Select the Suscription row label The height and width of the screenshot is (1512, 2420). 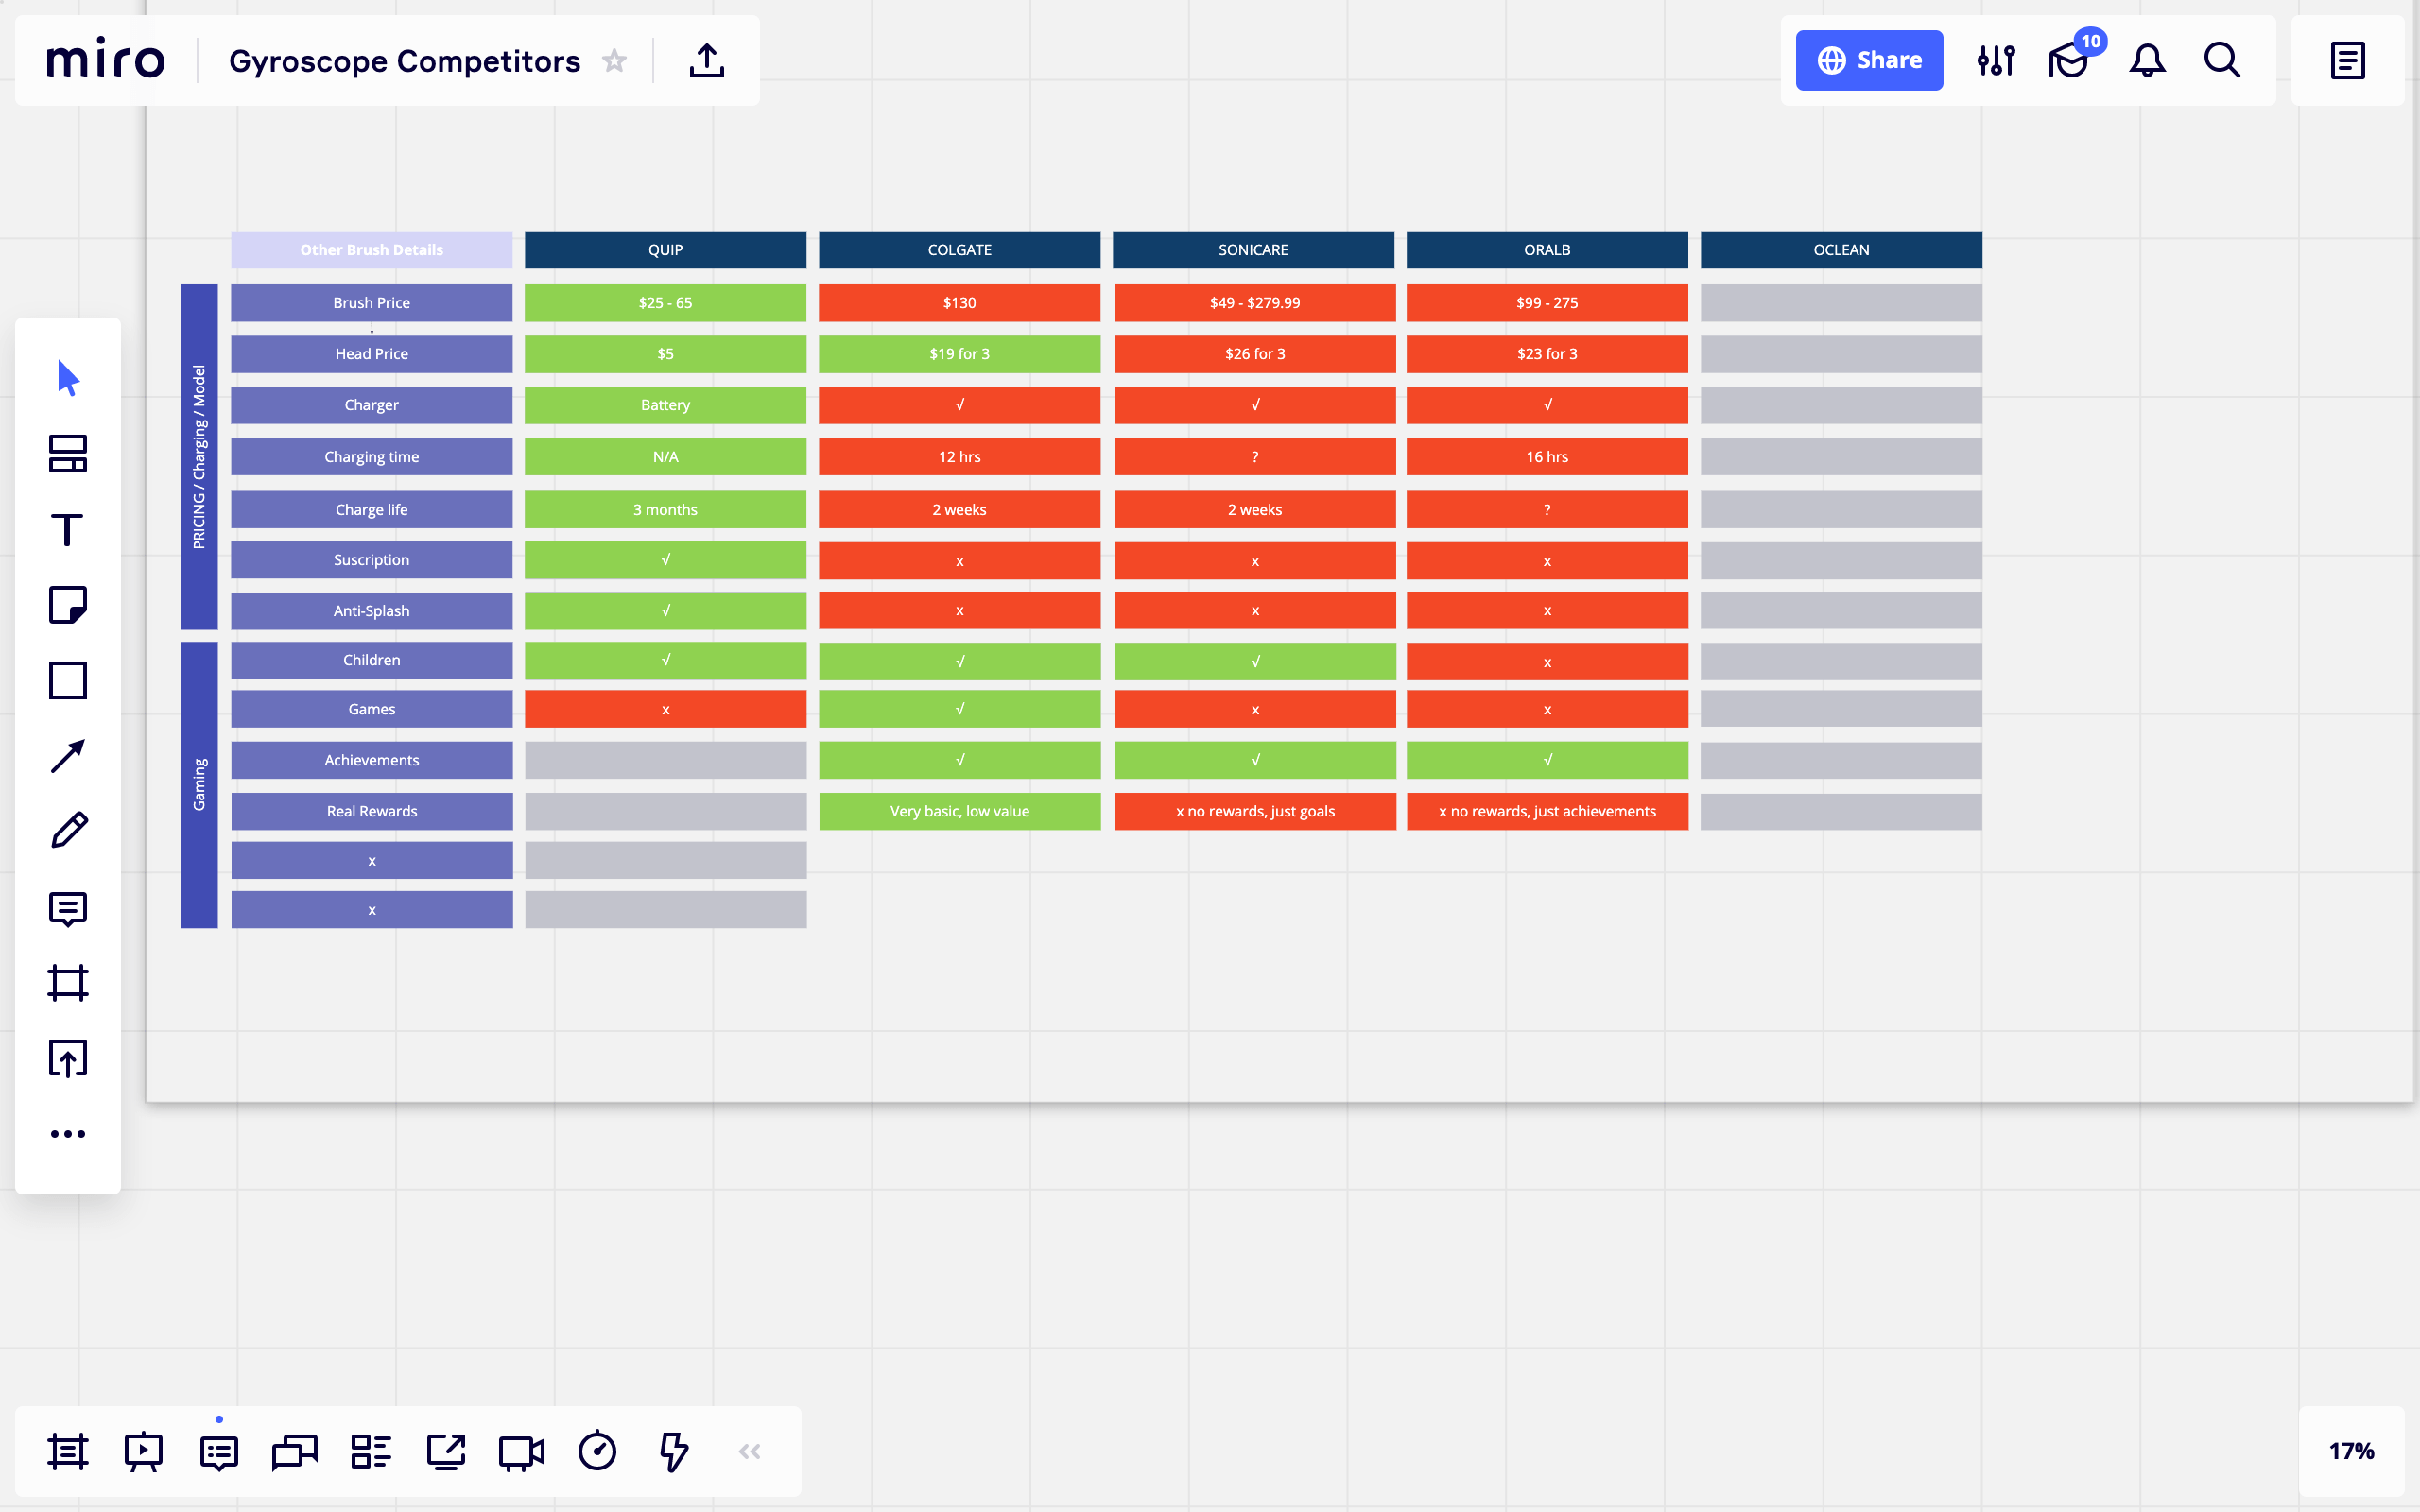[x=371, y=560]
